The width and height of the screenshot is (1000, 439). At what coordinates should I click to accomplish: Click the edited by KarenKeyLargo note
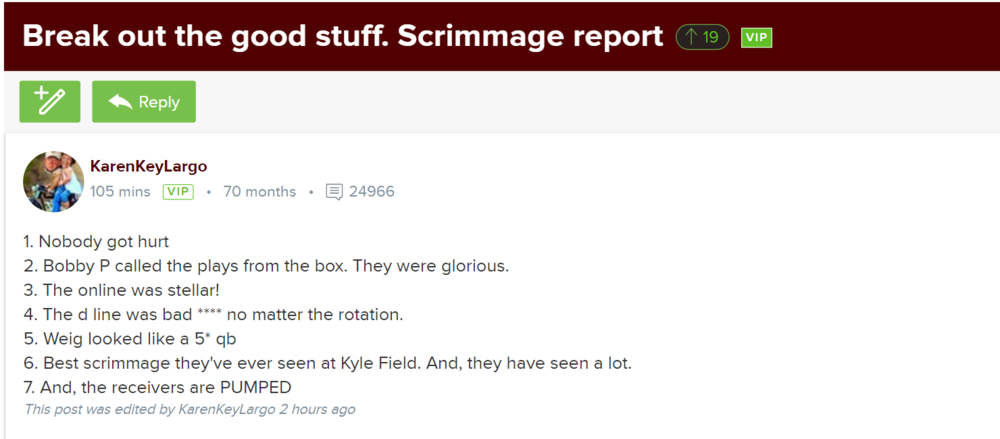[x=190, y=409]
